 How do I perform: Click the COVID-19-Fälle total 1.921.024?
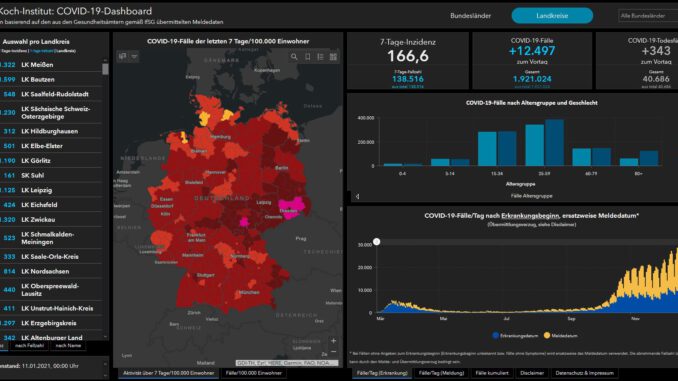click(532, 79)
